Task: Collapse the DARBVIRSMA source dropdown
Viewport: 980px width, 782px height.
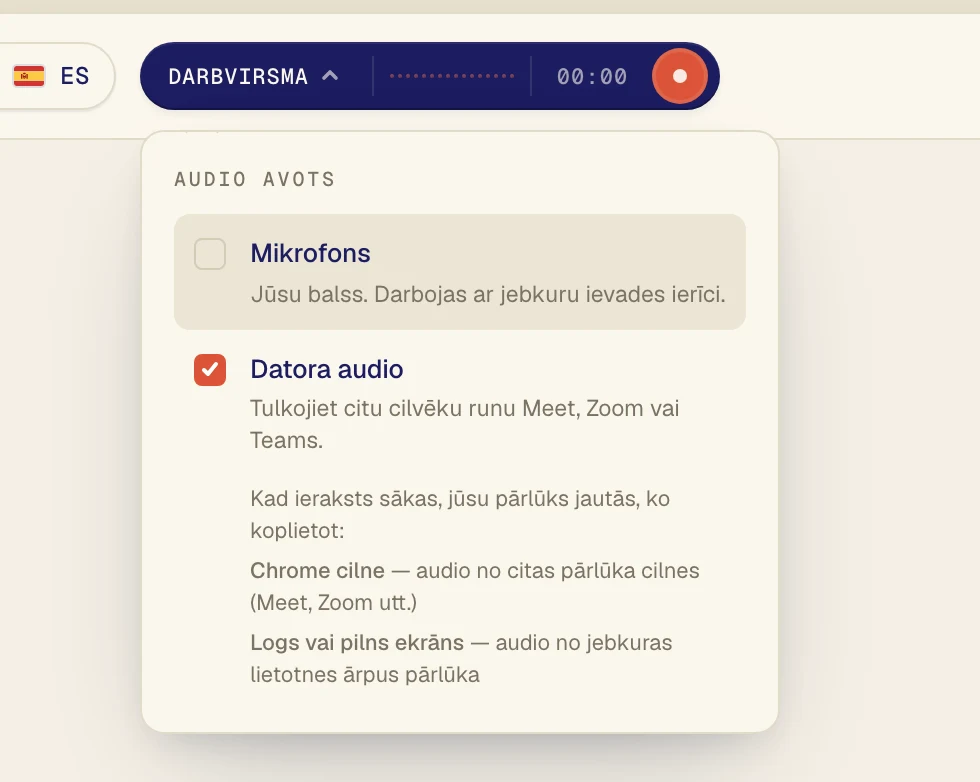Action: pos(253,76)
